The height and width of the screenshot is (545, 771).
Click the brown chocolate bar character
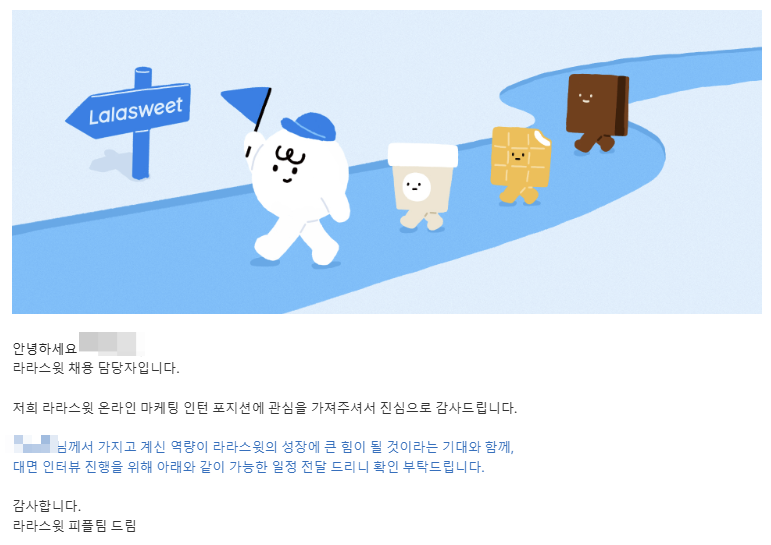coord(597,112)
